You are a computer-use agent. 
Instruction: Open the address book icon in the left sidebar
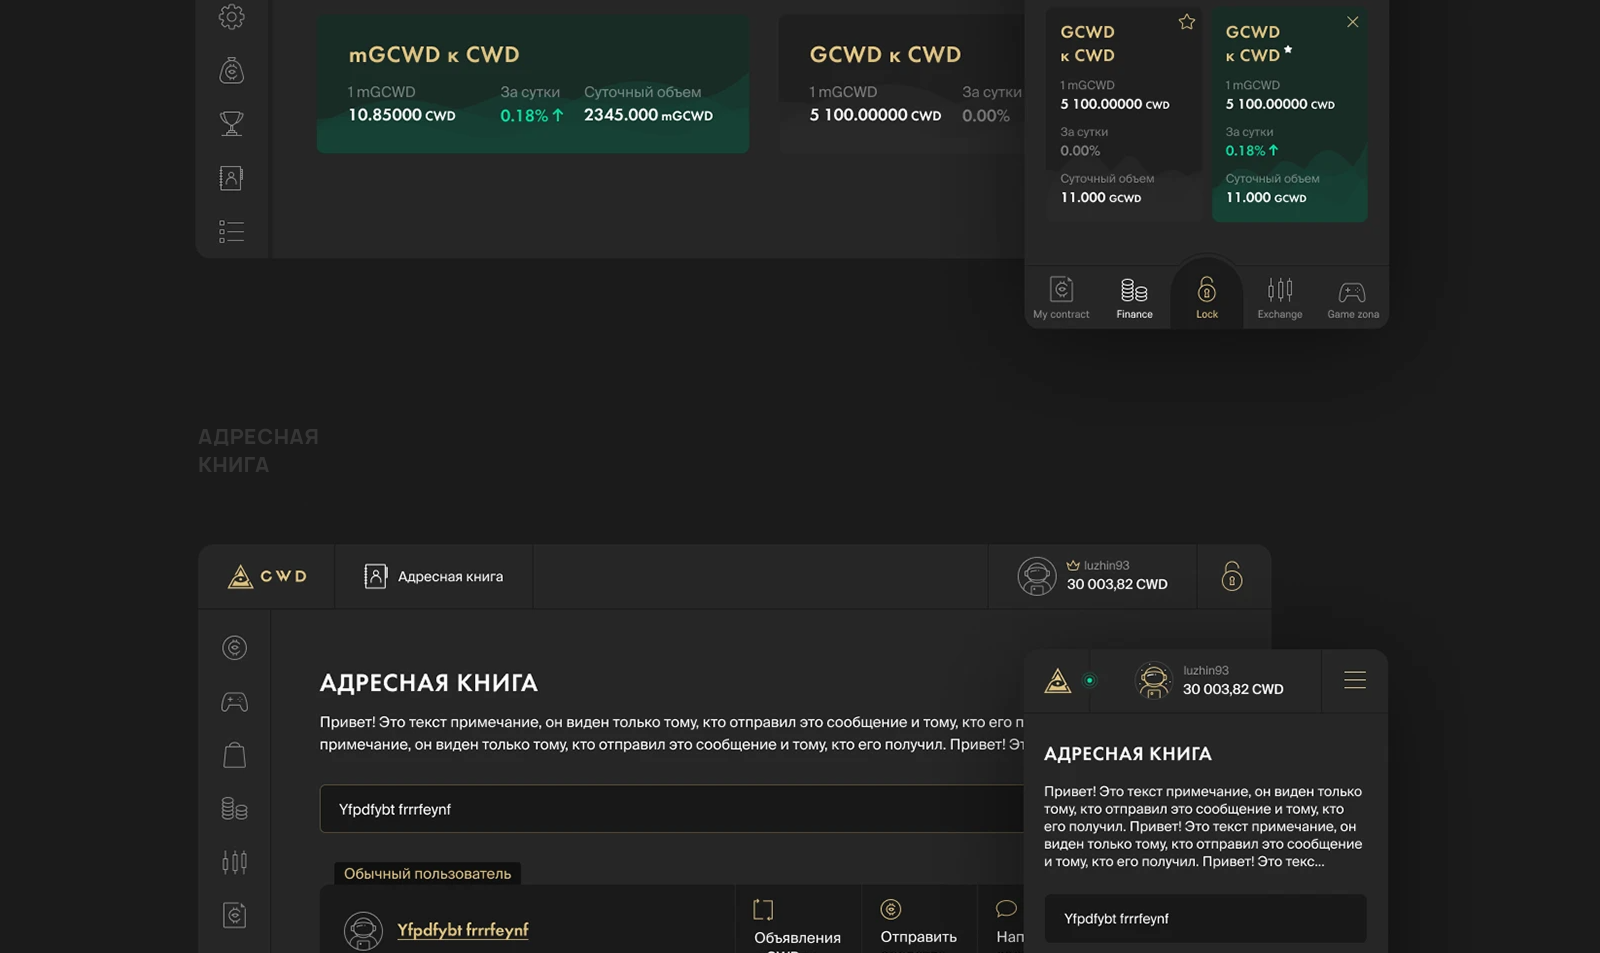[x=231, y=177]
